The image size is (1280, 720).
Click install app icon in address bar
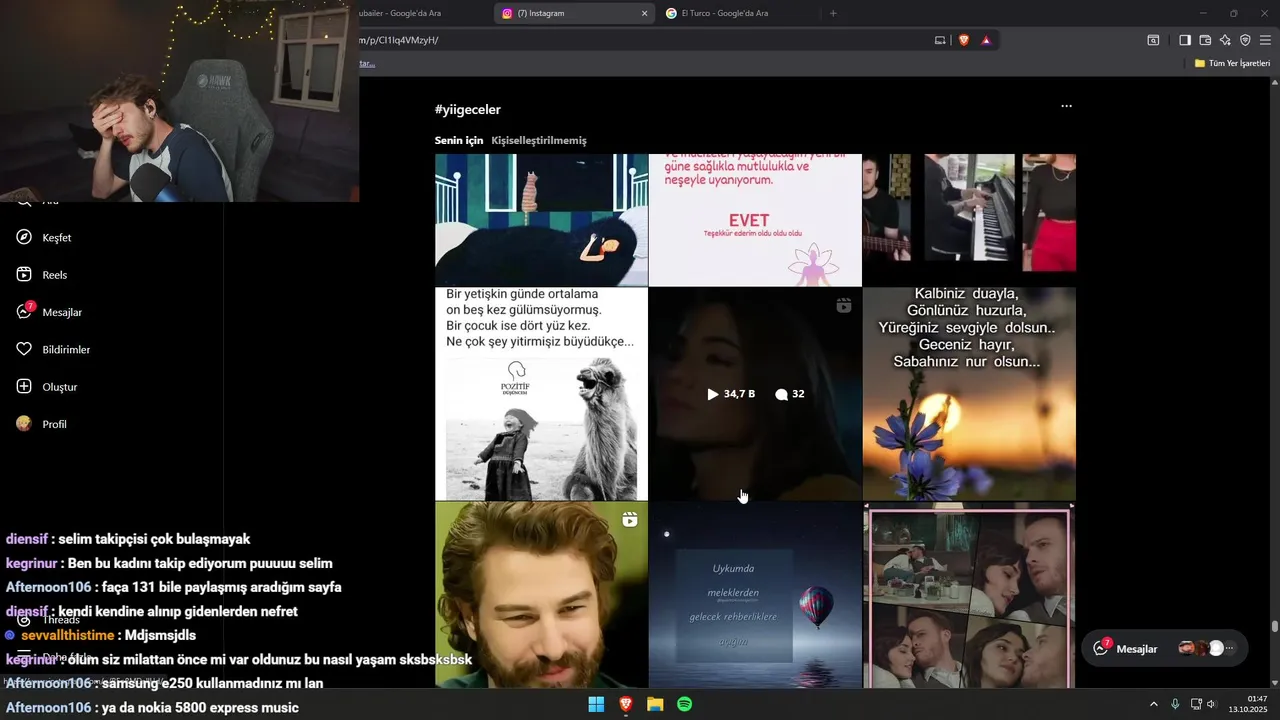click(939, 40)
